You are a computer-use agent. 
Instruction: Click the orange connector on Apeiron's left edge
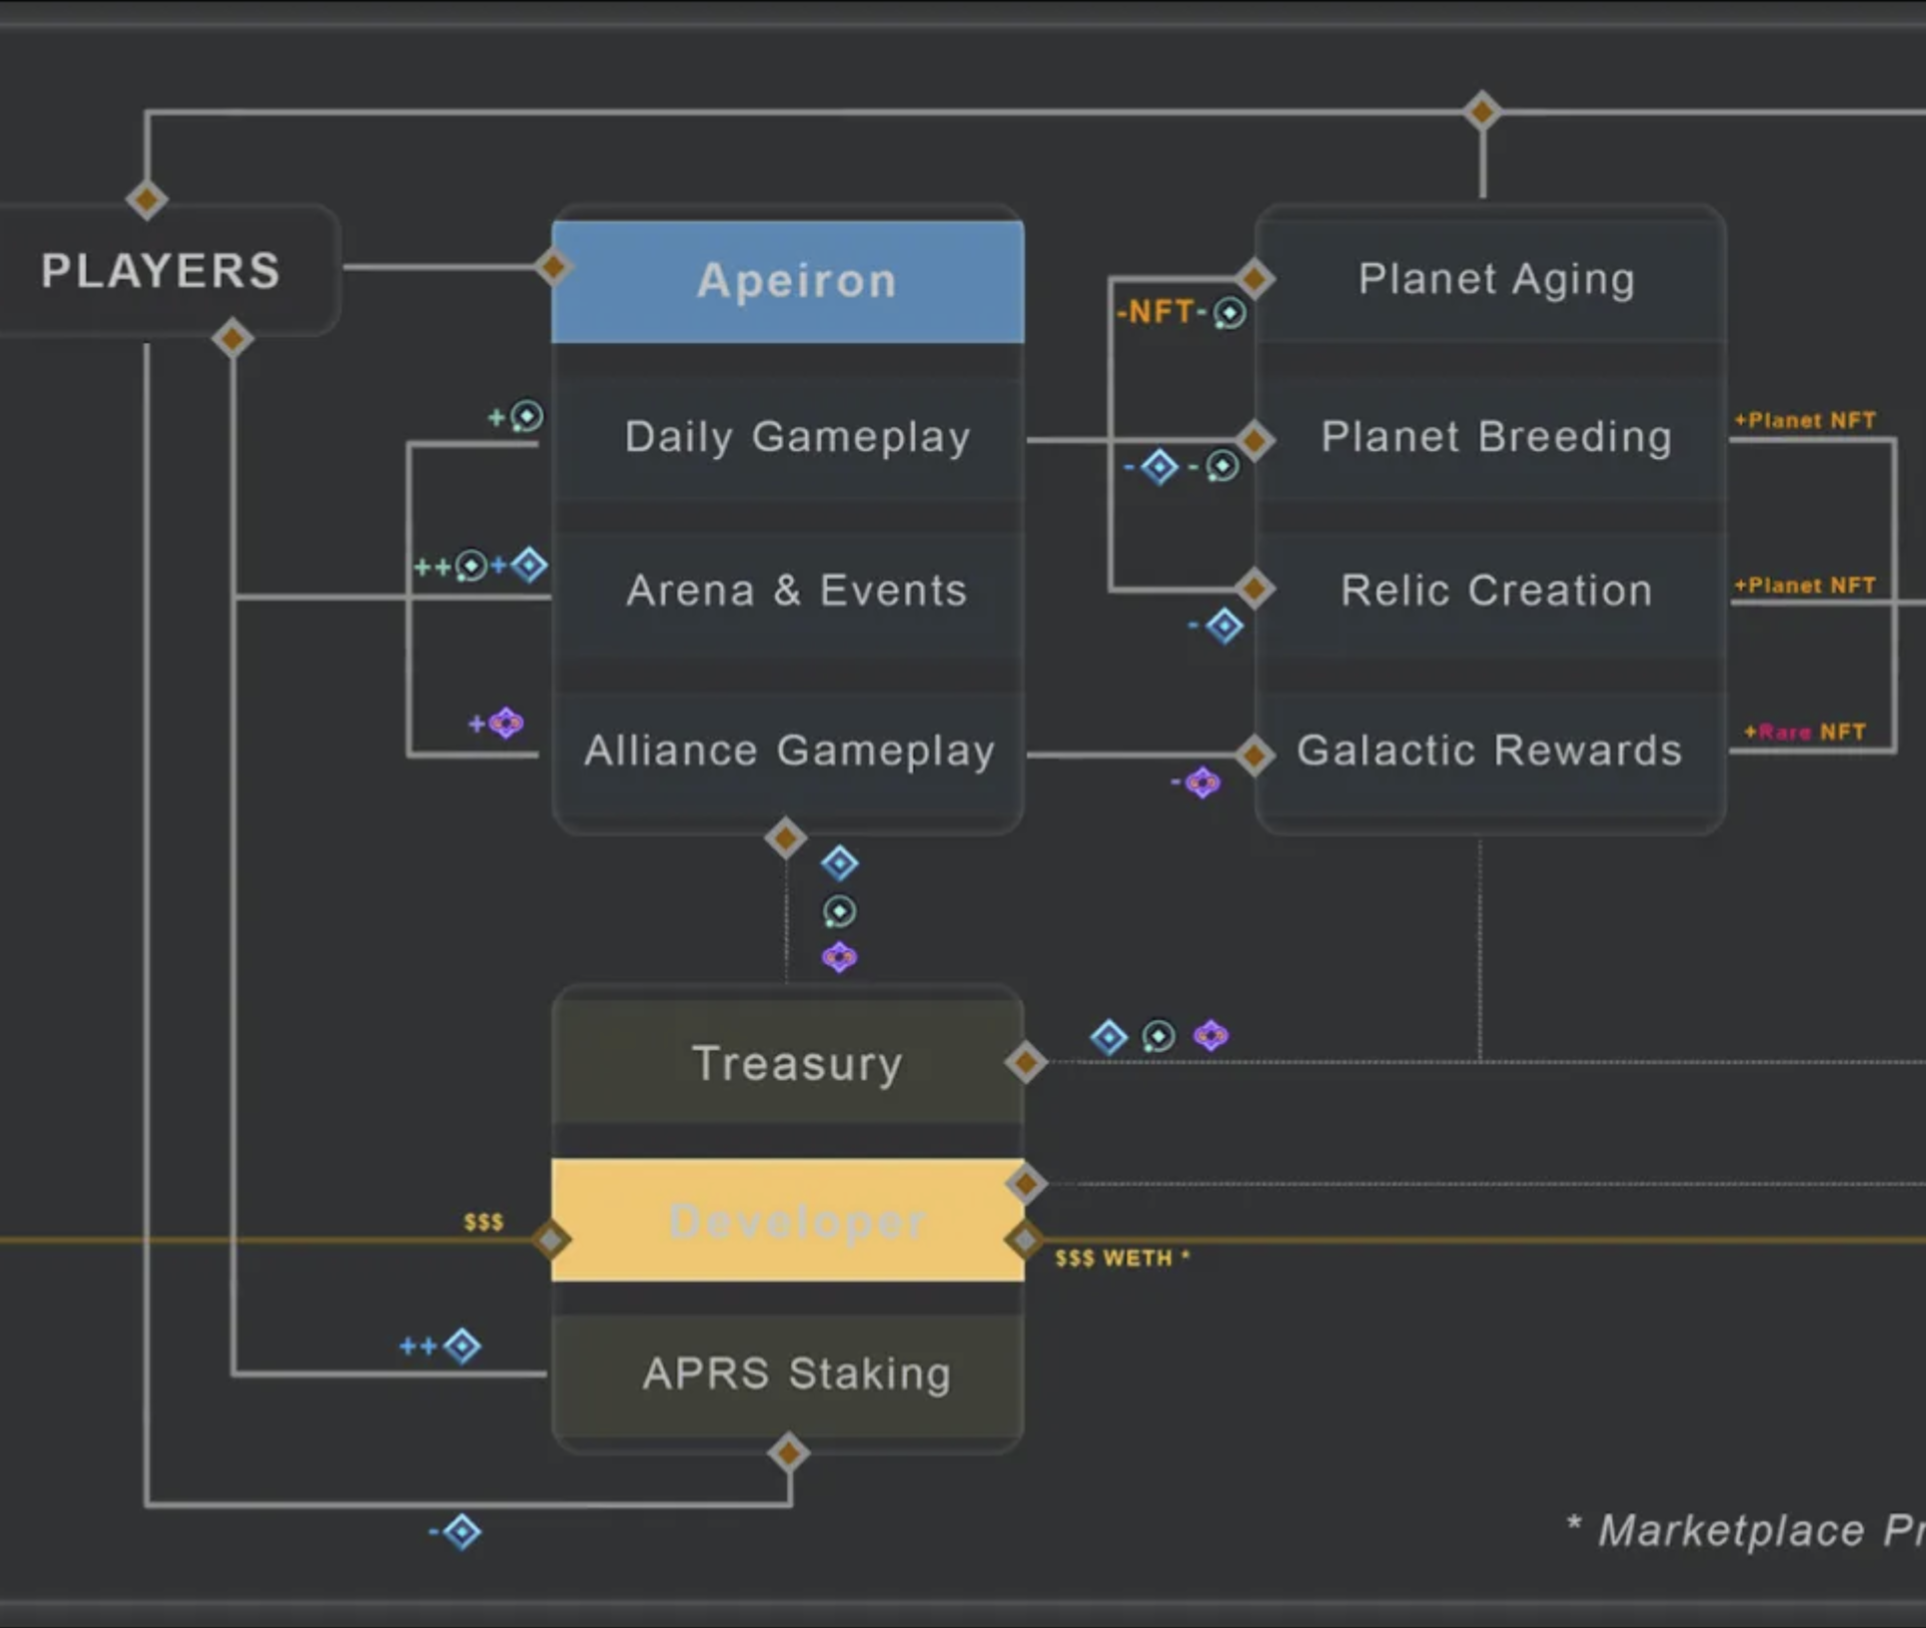tap(553, 267)
